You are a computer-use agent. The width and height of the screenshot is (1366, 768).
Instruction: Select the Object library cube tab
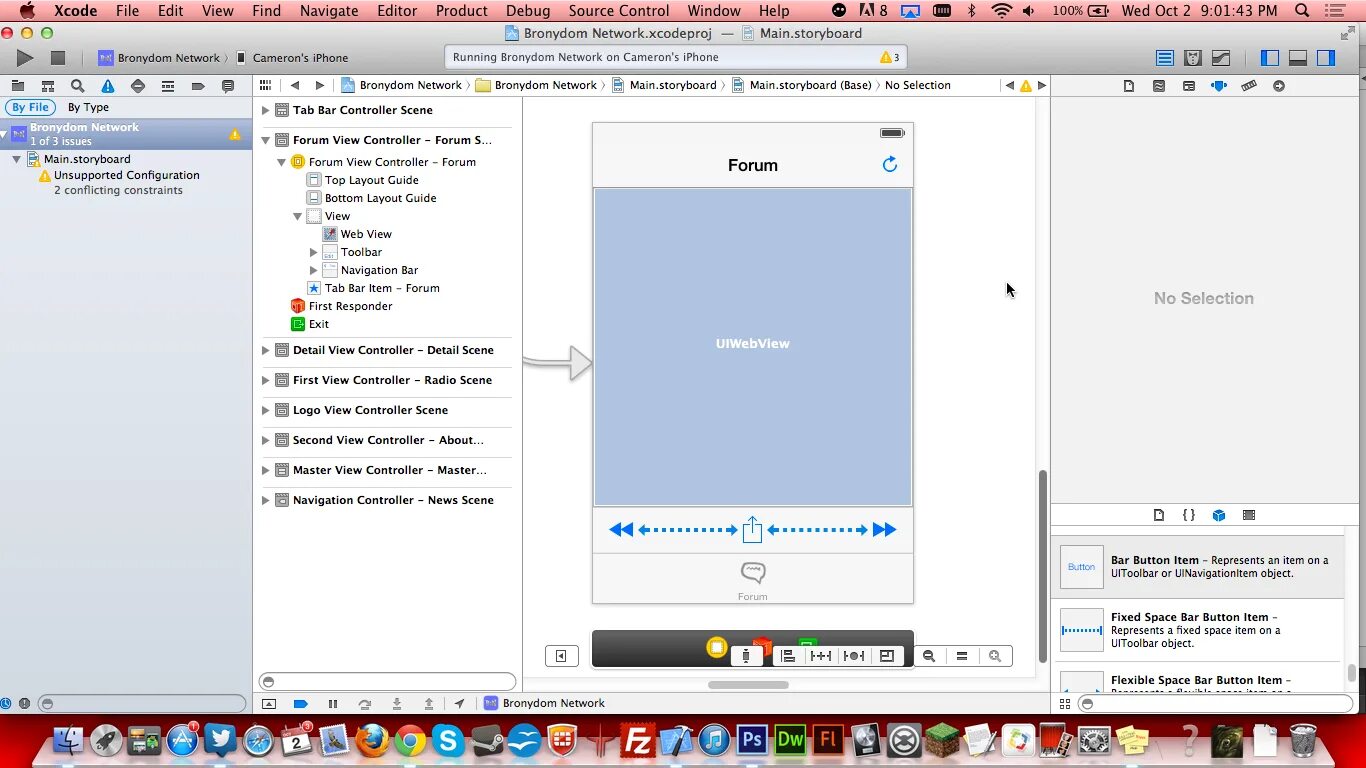(1219, 515)
